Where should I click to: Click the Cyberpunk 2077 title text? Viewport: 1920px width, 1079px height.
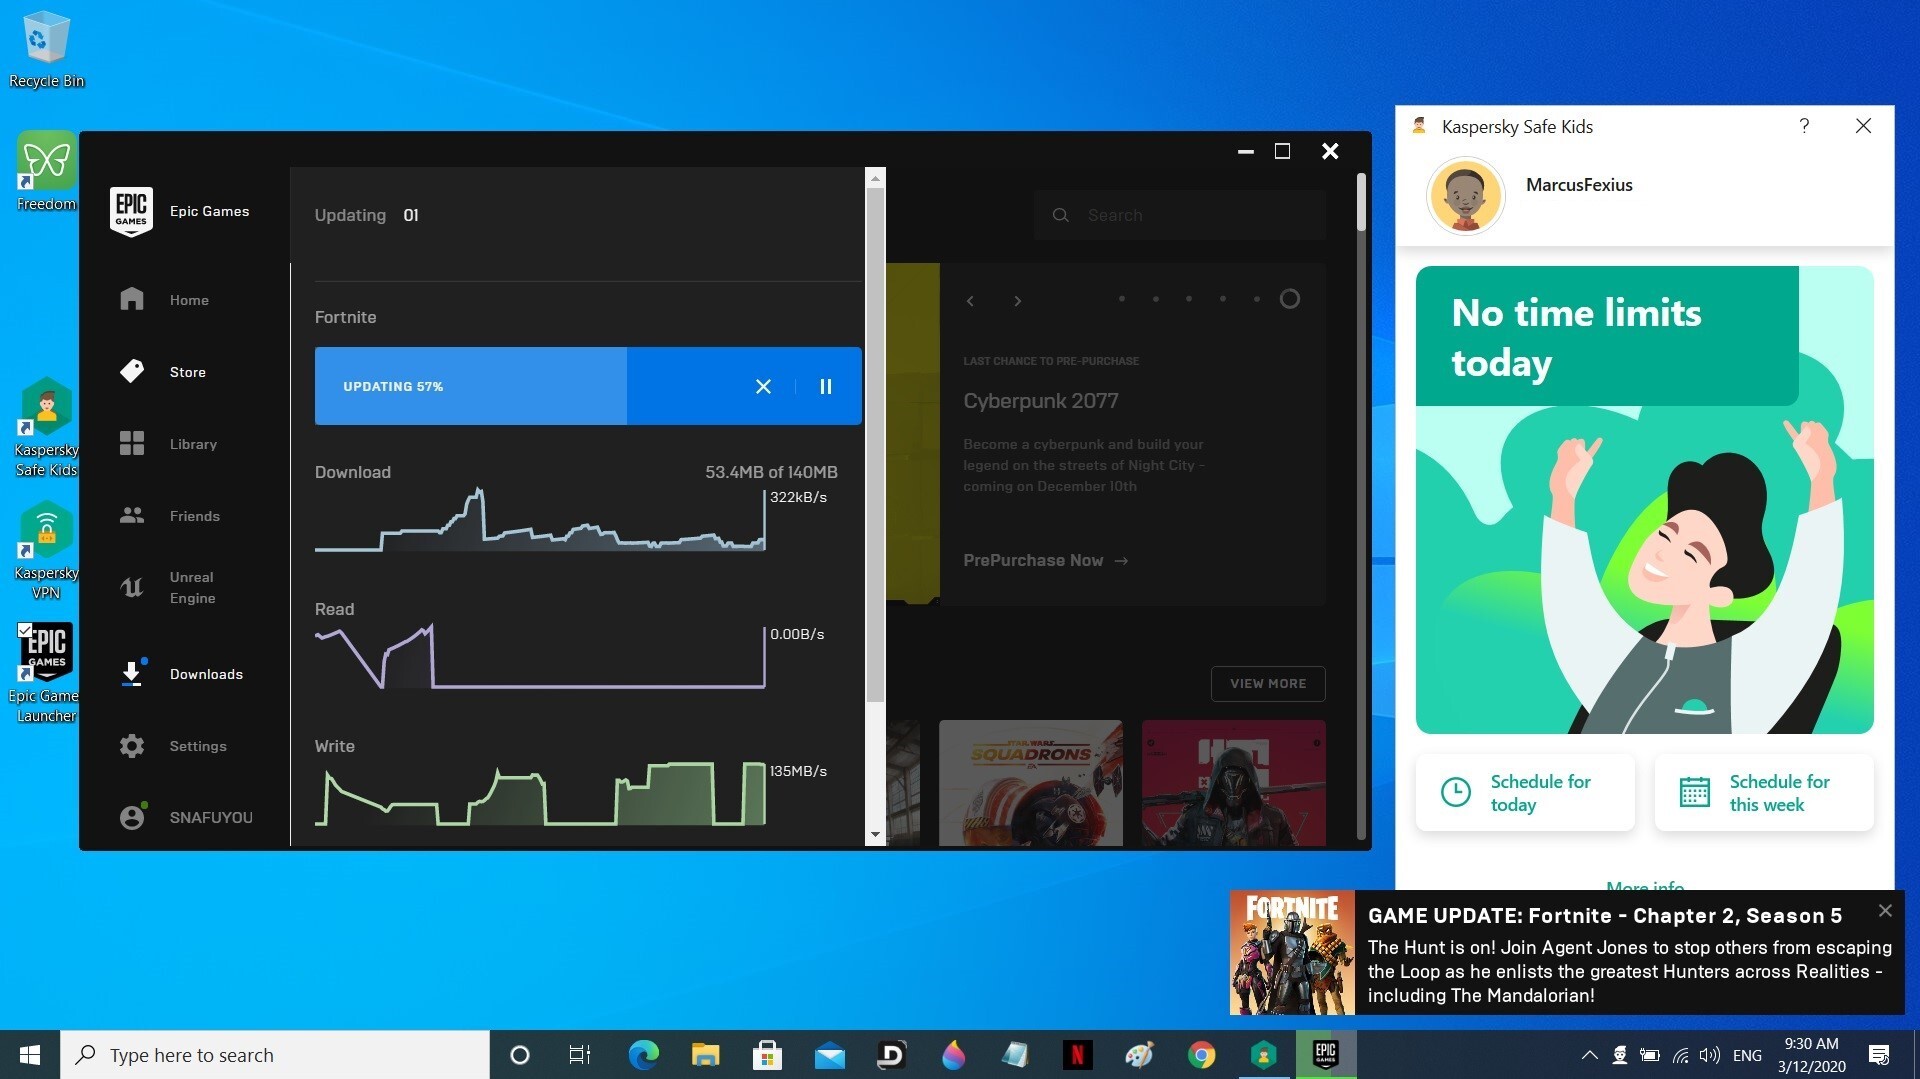(1041, 401)
